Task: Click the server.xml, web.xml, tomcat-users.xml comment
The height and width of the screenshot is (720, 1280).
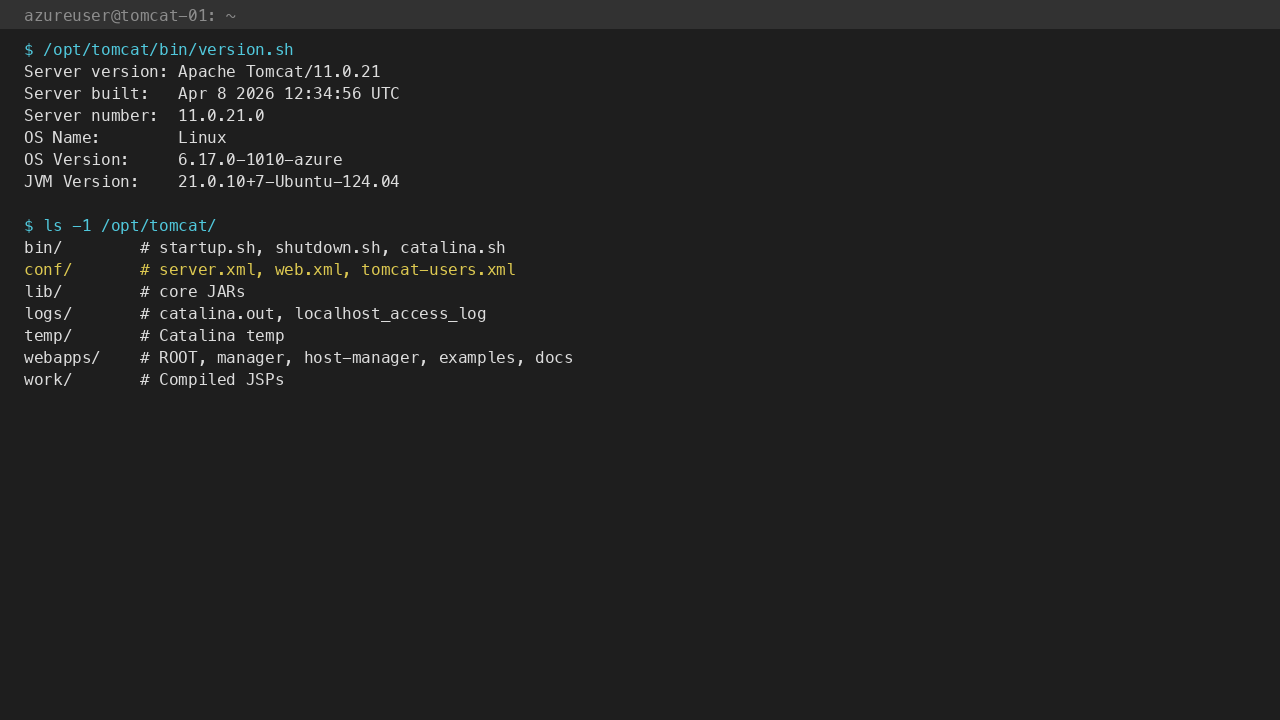Action: tap(328, 270)
